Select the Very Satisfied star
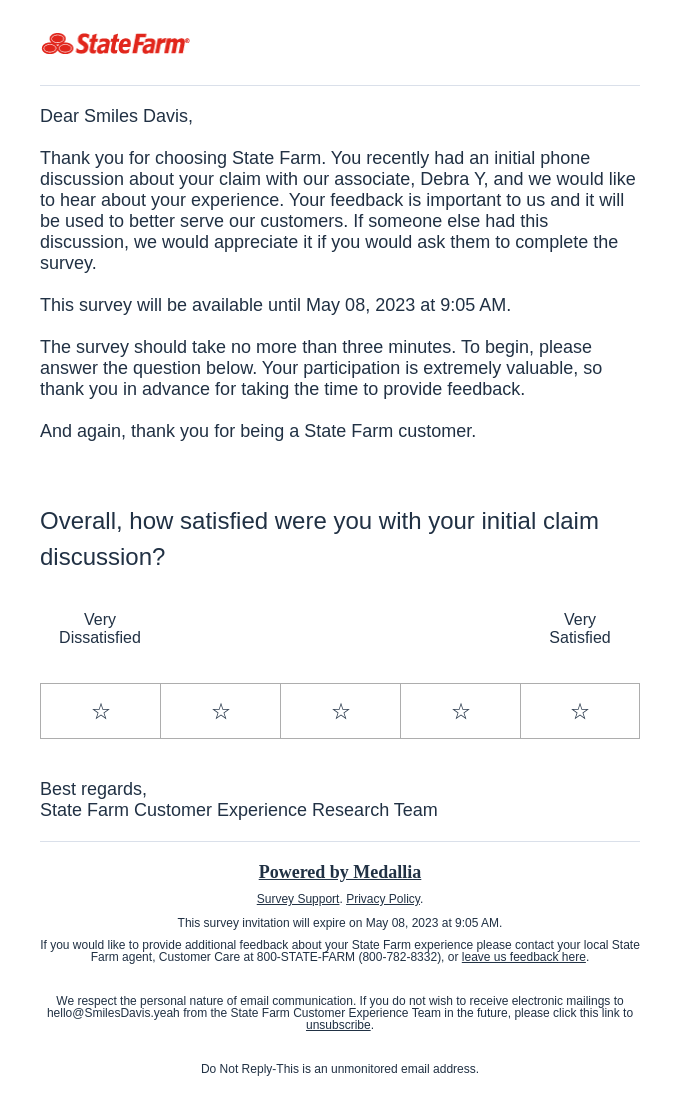Image resolution: width=680 pixels, height=1107 pixels. coord(580,711)
